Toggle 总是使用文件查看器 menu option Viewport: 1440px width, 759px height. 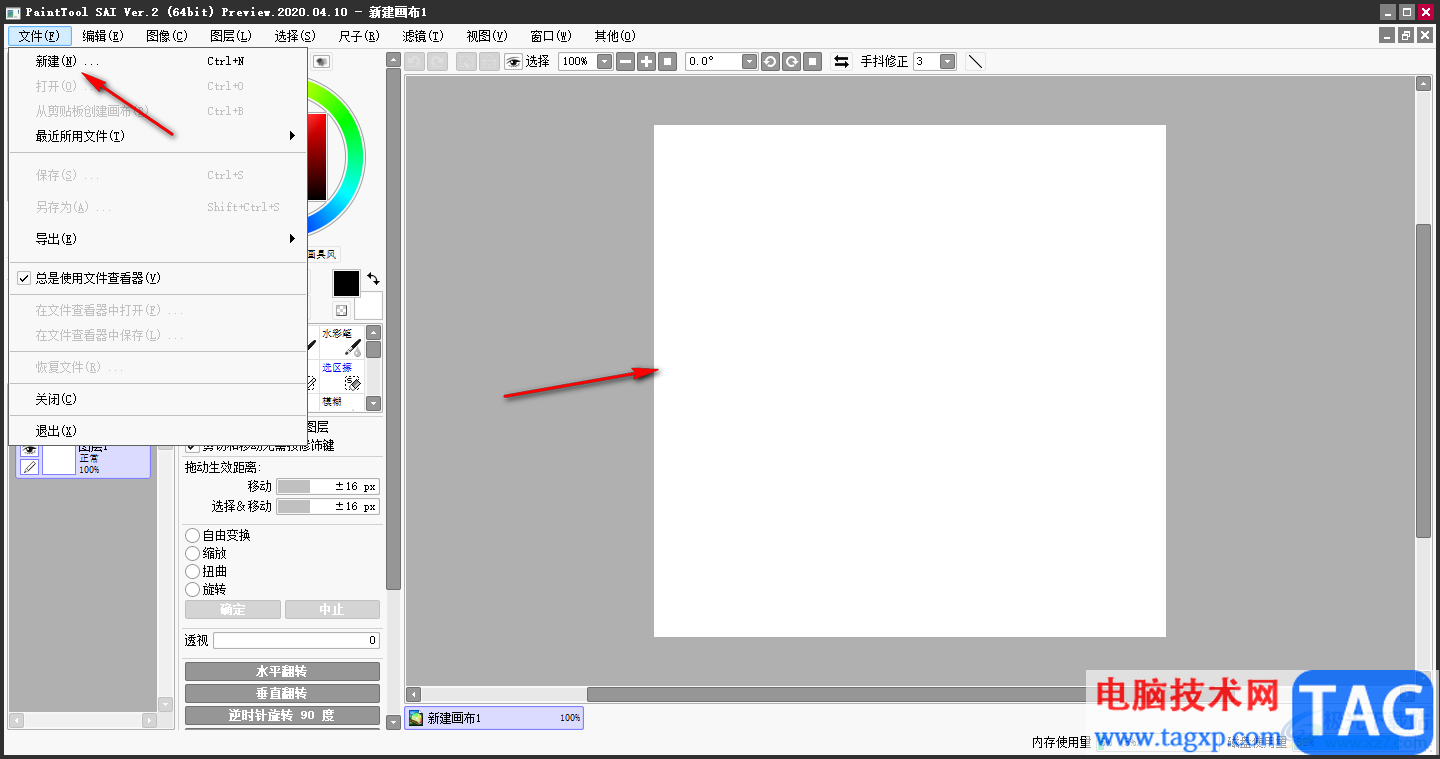pyautogui.click(x=157, y=278)
